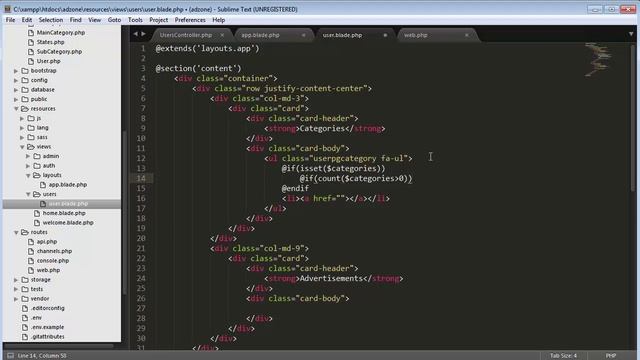Open api.php under routes

click(47, 242)
